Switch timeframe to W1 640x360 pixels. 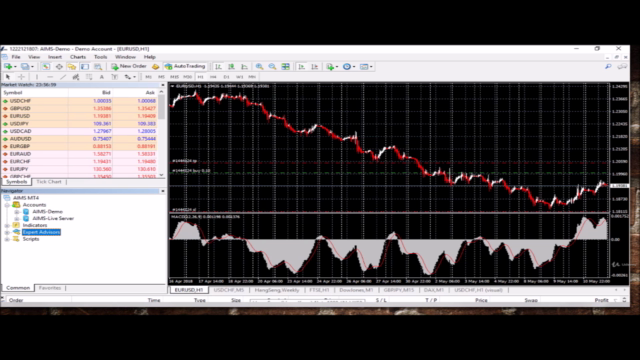240,77
